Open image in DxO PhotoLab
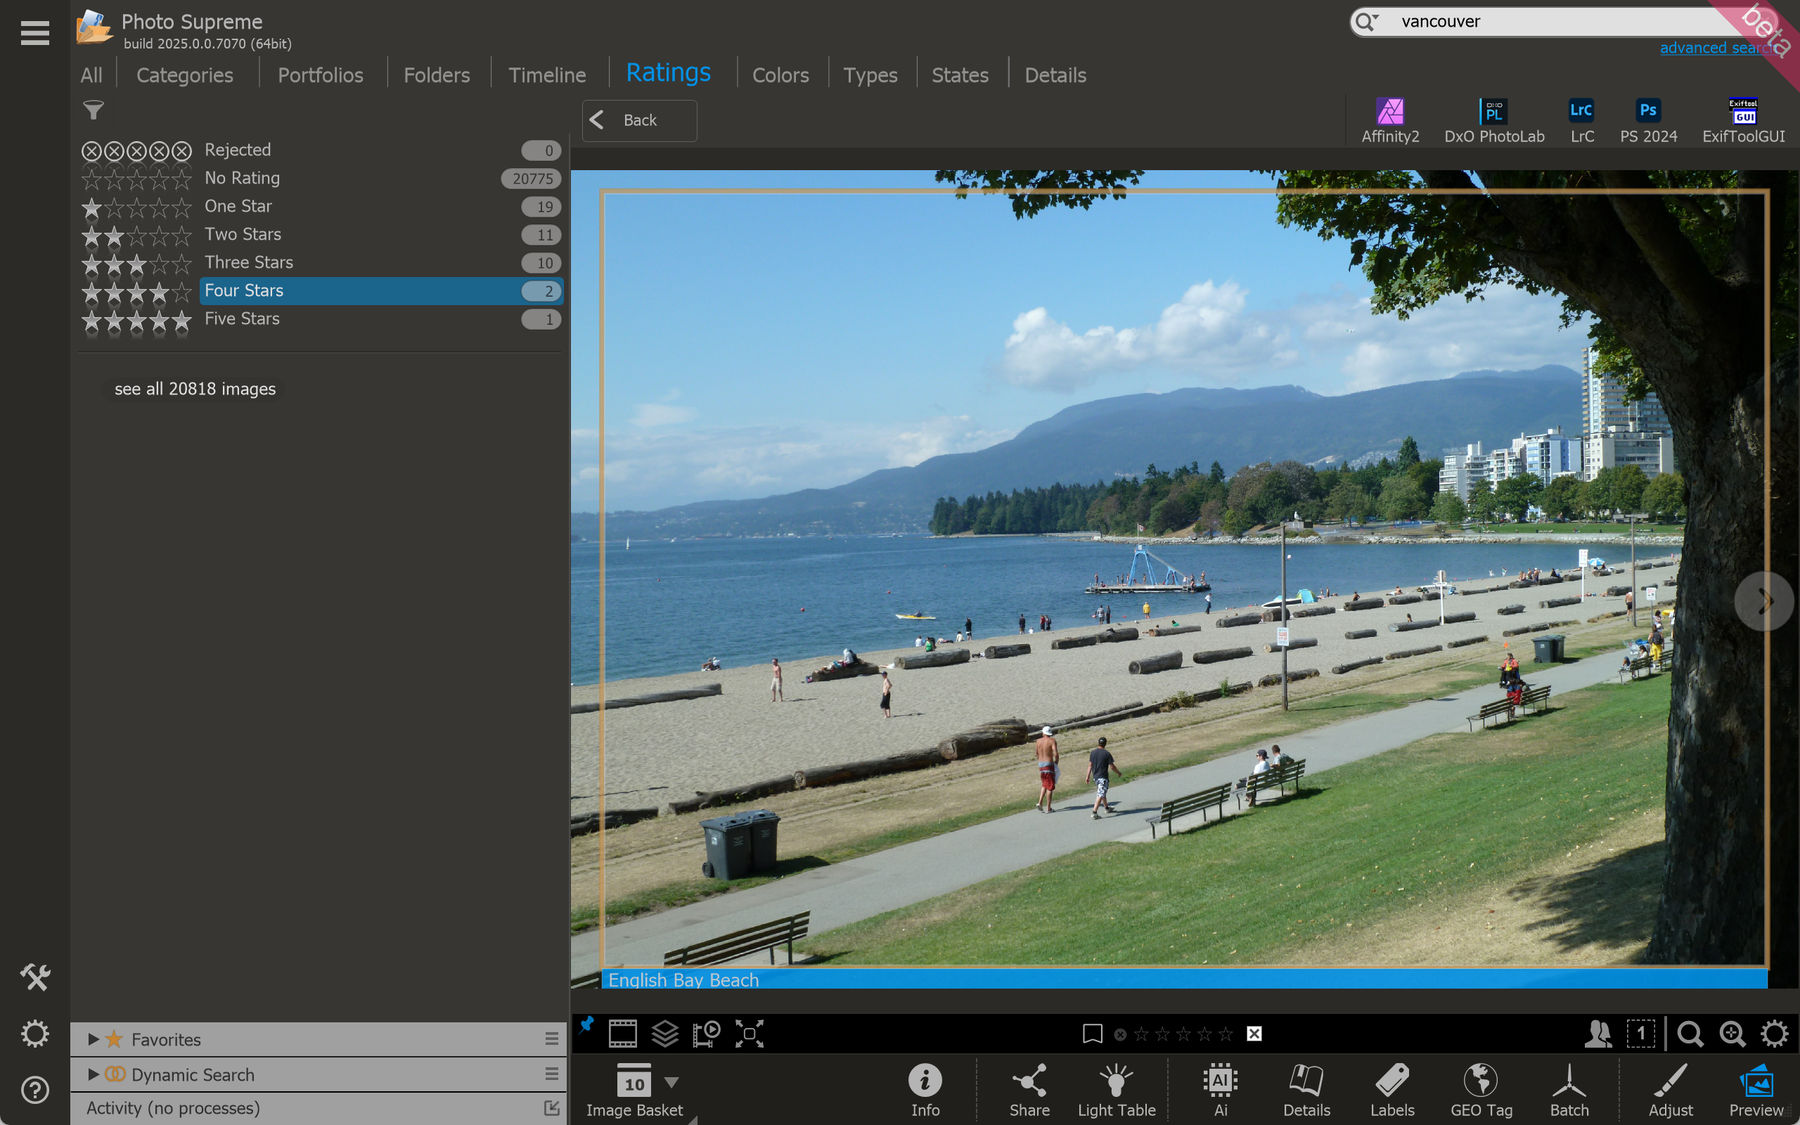The width and height of the screenshot is (1800, 1125). (1494, 120)
